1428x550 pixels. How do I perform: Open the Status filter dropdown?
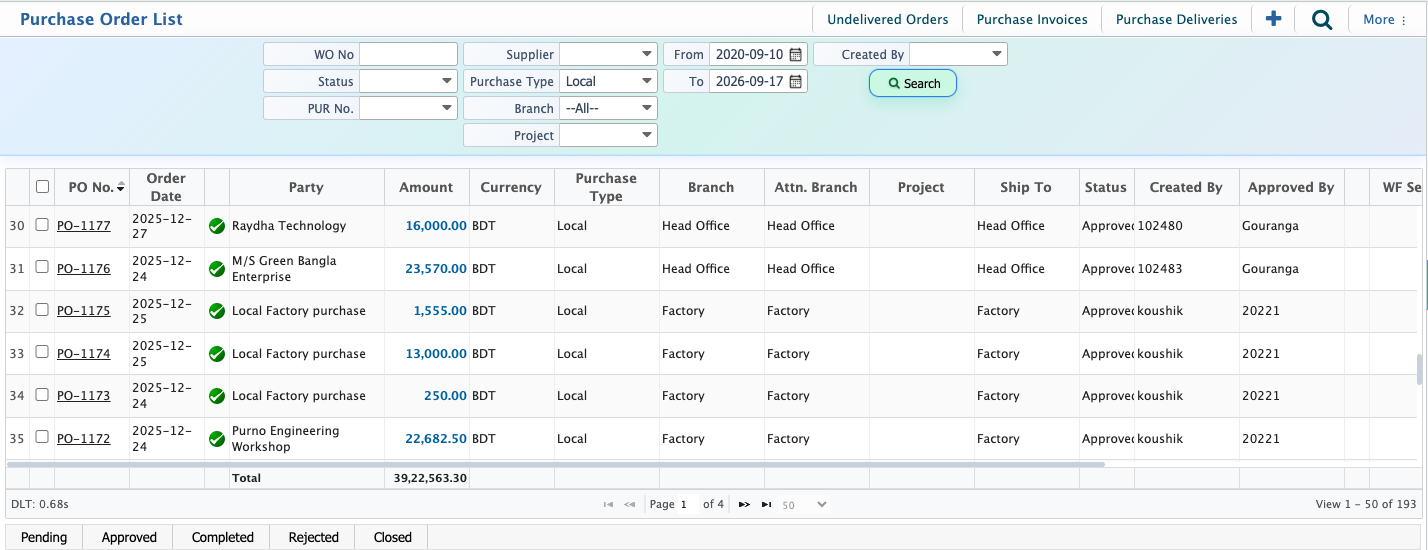[x=408, y=81]
